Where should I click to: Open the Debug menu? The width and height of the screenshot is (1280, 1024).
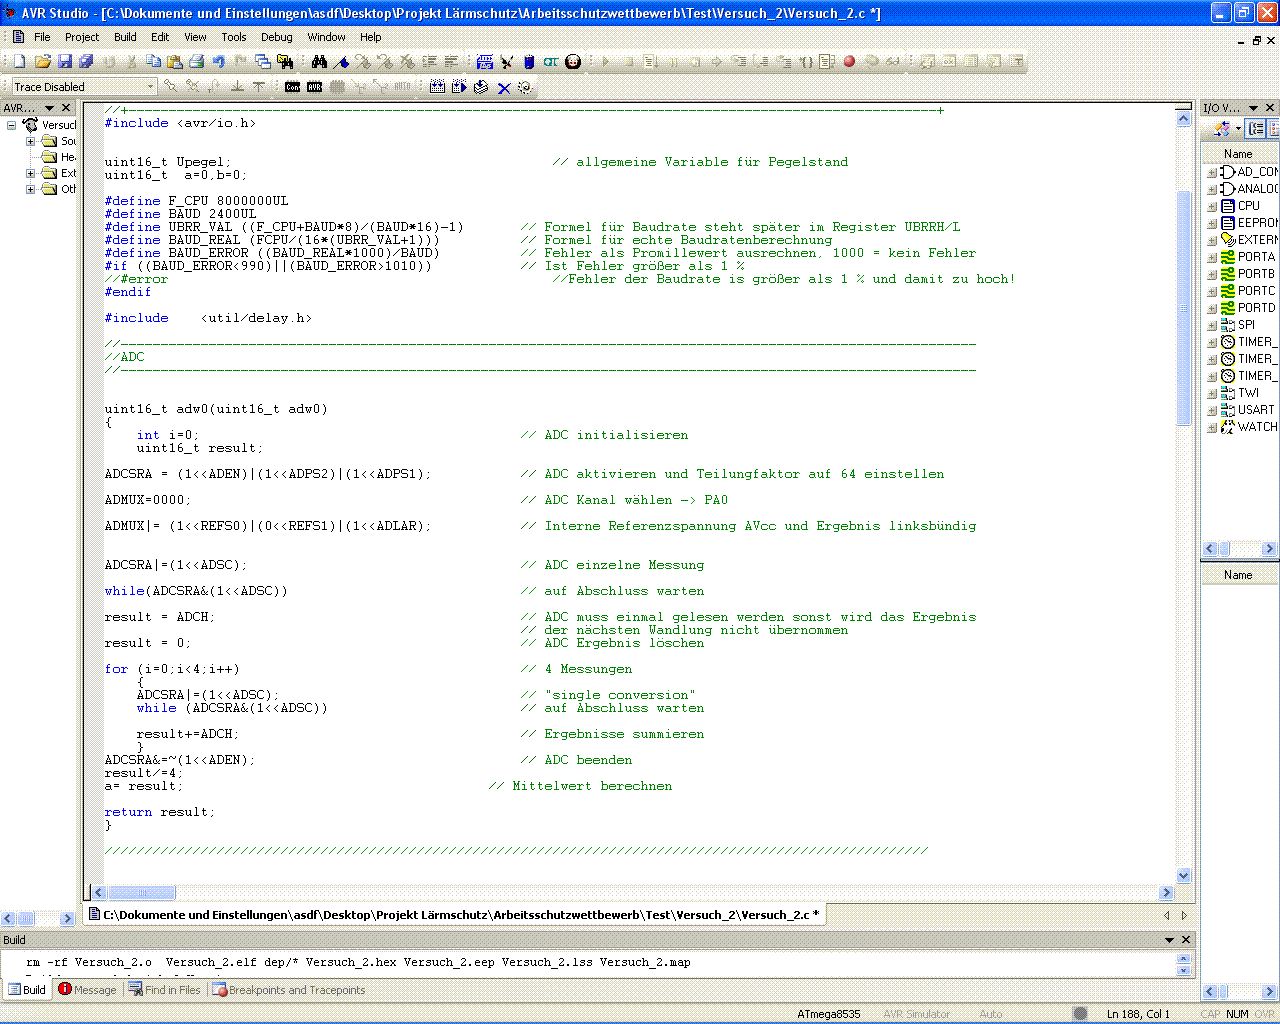pos(276,37)
